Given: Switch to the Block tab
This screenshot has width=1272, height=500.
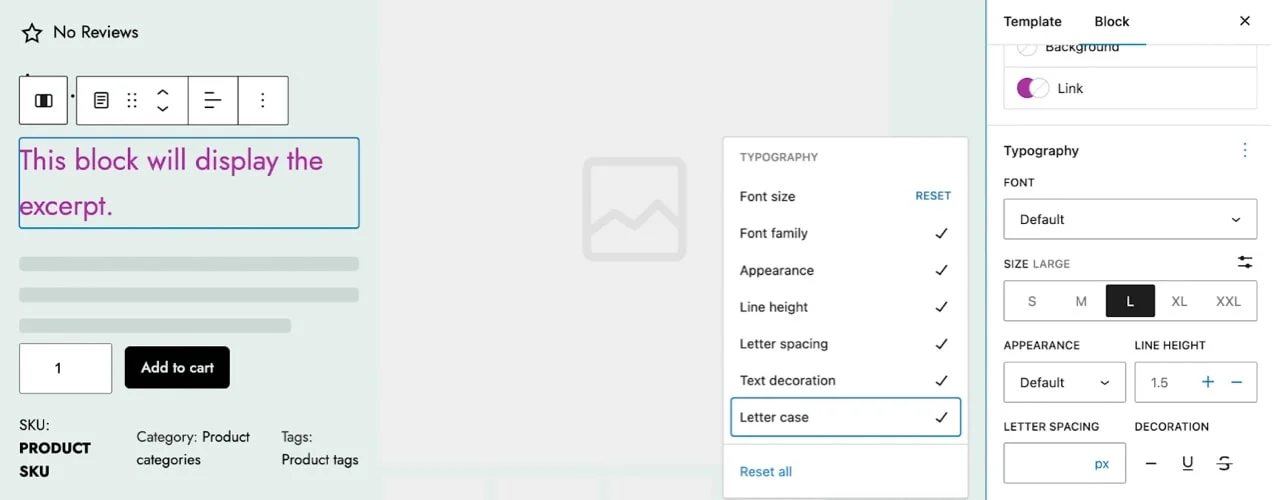Looking at the screenshot, I should tap(1112, 21).
